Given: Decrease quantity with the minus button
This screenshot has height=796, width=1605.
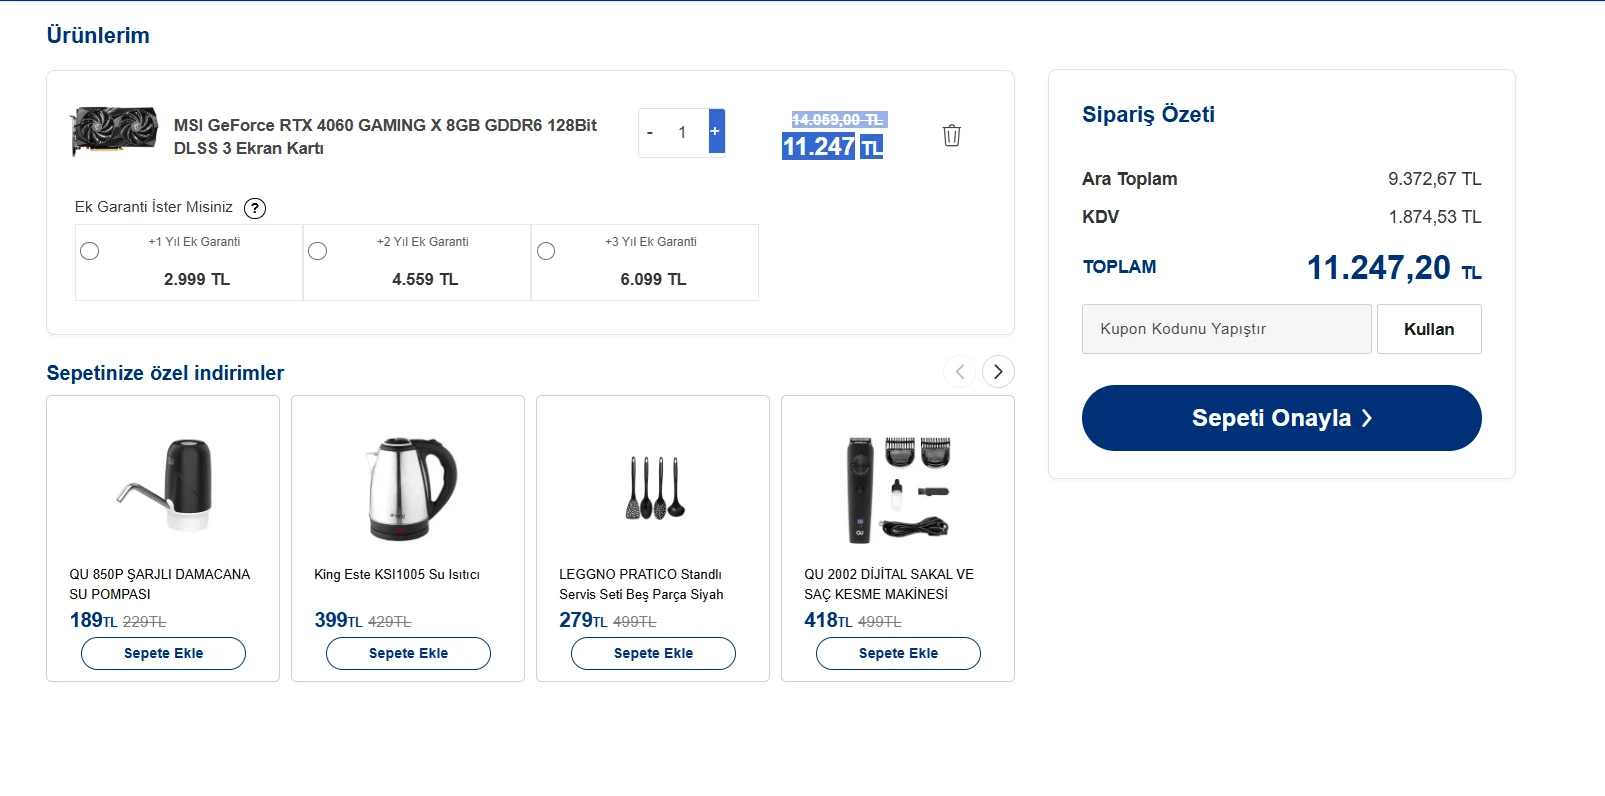Looking at the screenshot, I should click(x=650, y=133).
